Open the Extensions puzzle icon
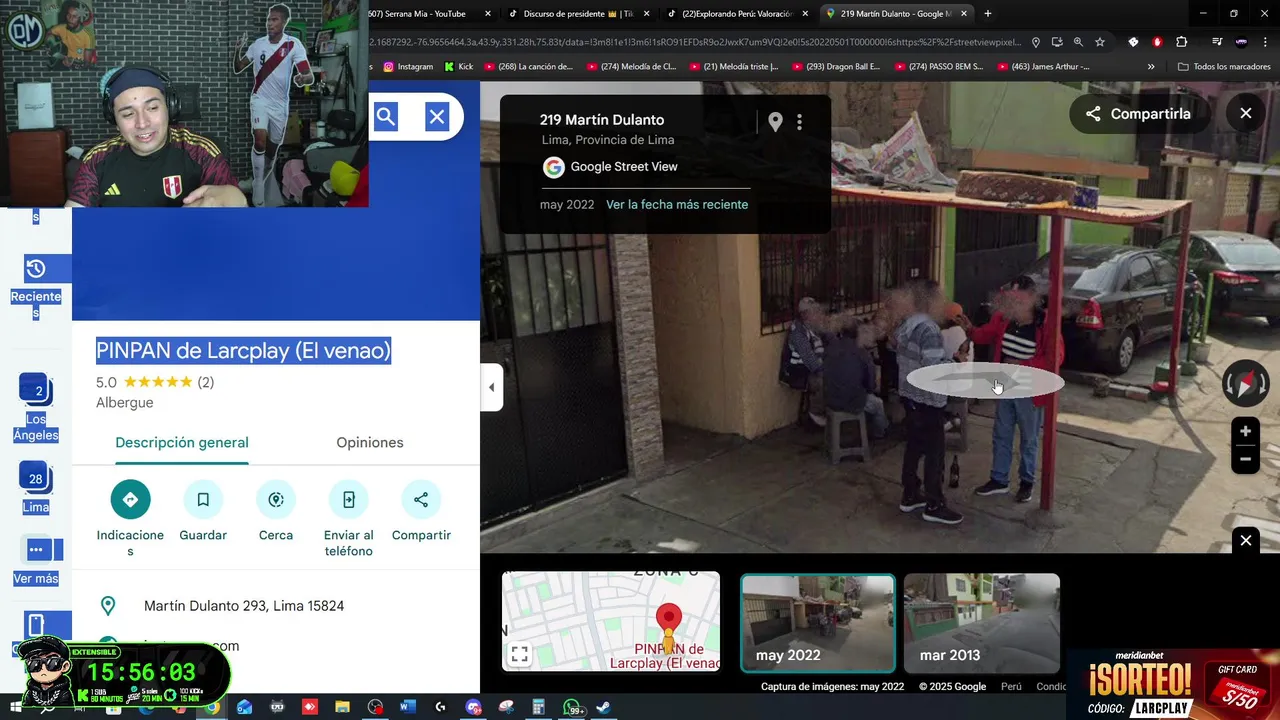Image resolution: width=1280 pixels, height=720 pixels. 1182,42
